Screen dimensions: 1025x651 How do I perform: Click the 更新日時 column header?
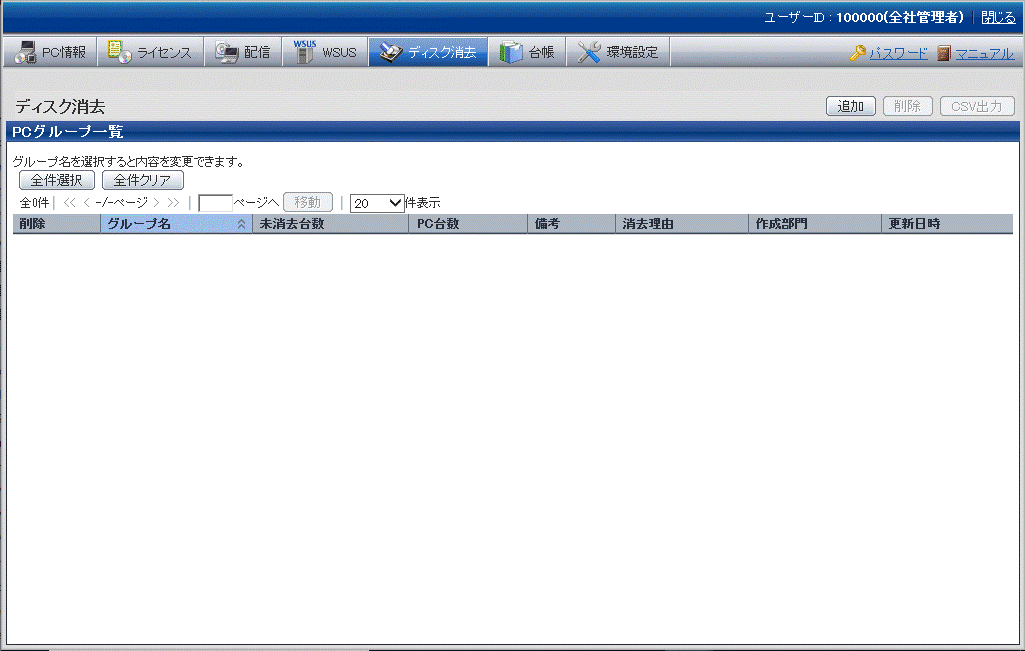947,224
